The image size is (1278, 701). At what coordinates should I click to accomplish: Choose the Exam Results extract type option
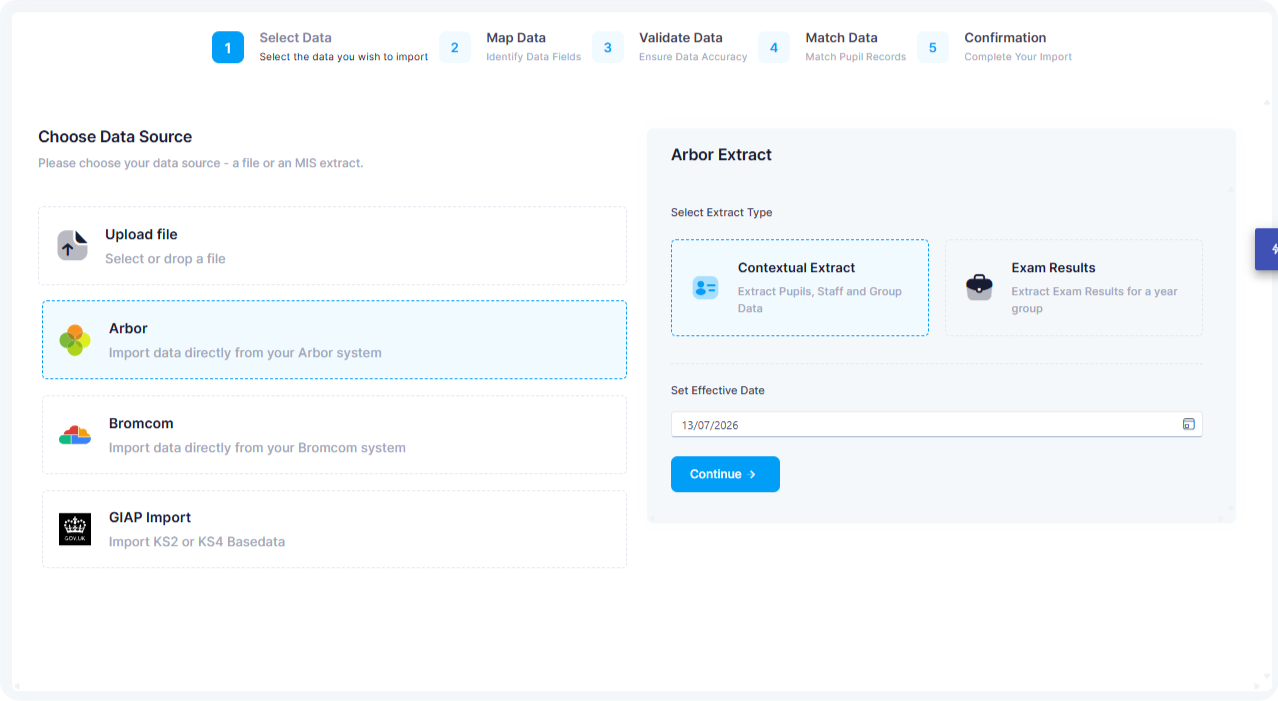point(1074,288)
